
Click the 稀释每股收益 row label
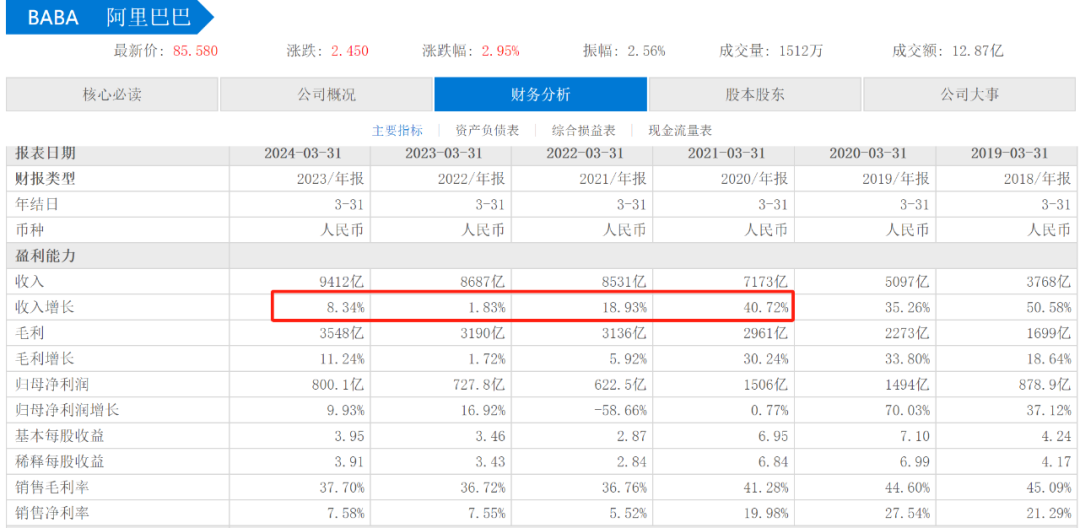[x=61, y=462]
